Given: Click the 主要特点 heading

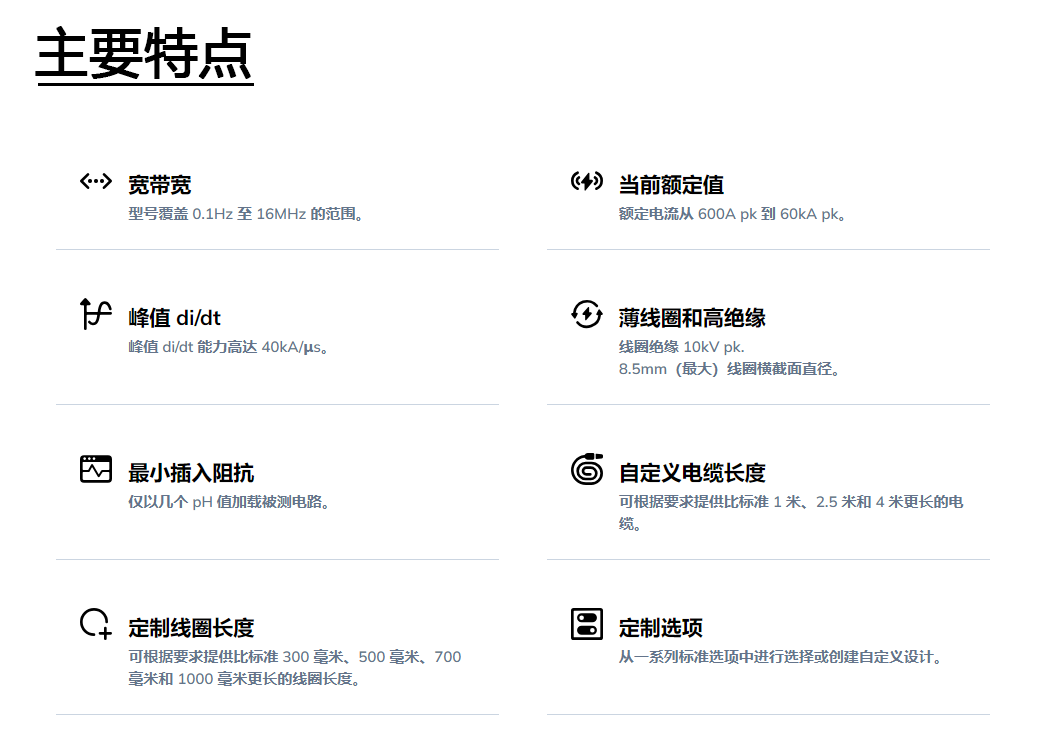Looking at the screenshot, I should 144,55.
